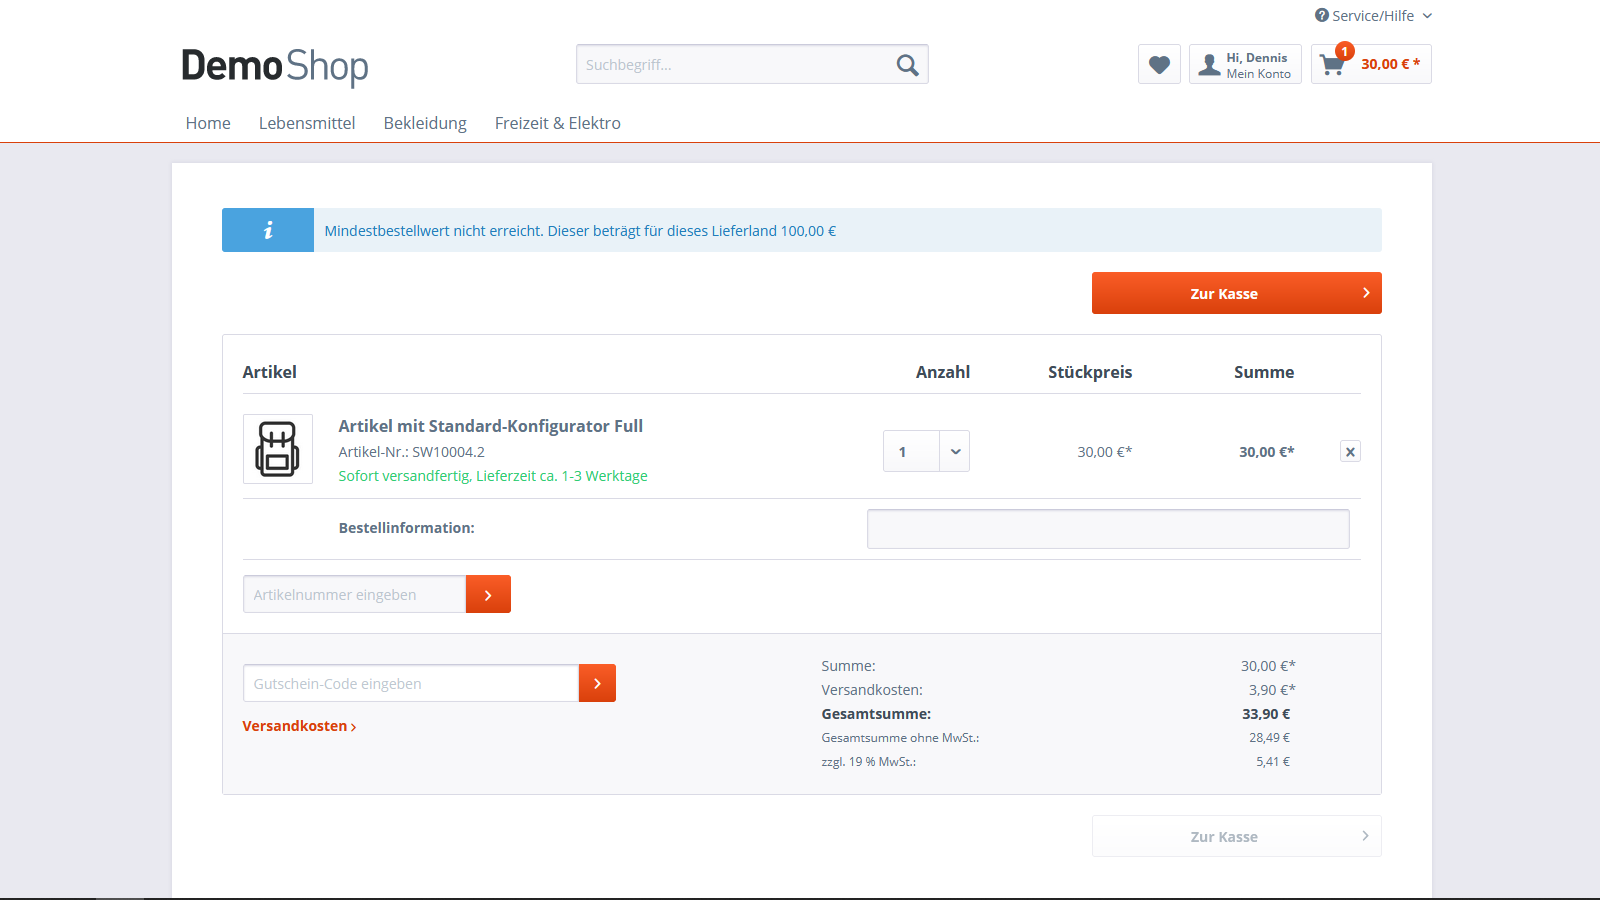1600x900 pixels.
Task: Submit article number with arrow button
Action: 488,594
